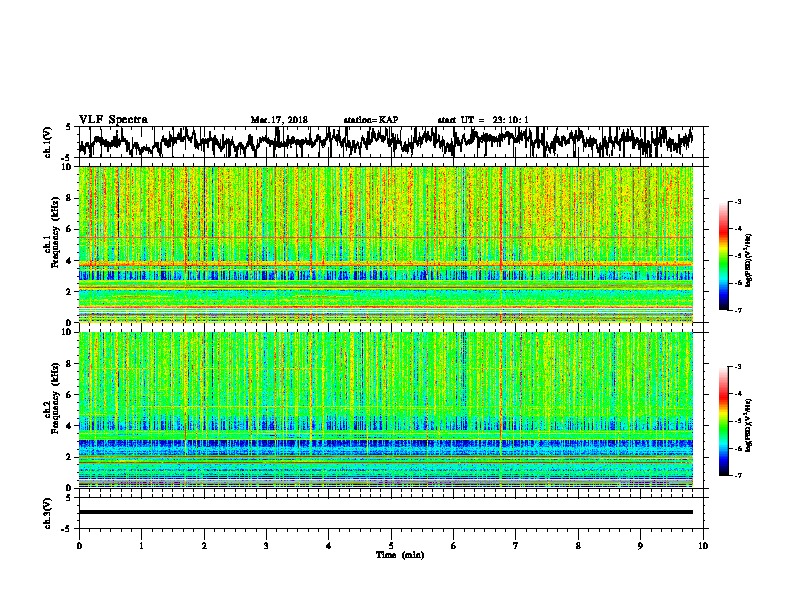Viewport: 792px width, 612px height.
Task: Click the "station=KAP" label
Action: click(371, 120)
